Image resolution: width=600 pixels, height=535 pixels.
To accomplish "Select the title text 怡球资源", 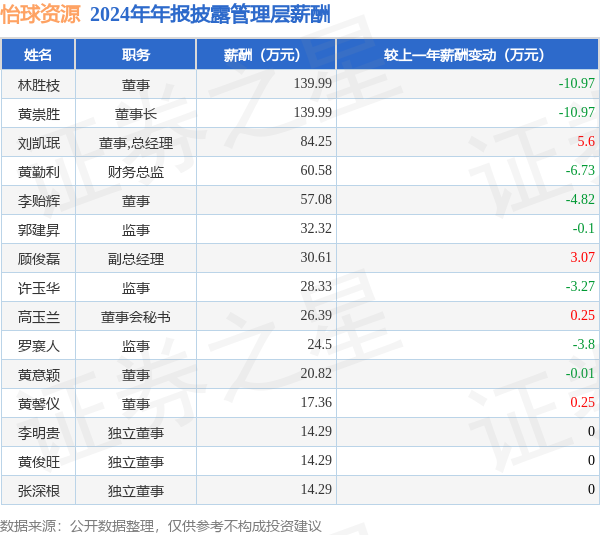I will point(40,14).
